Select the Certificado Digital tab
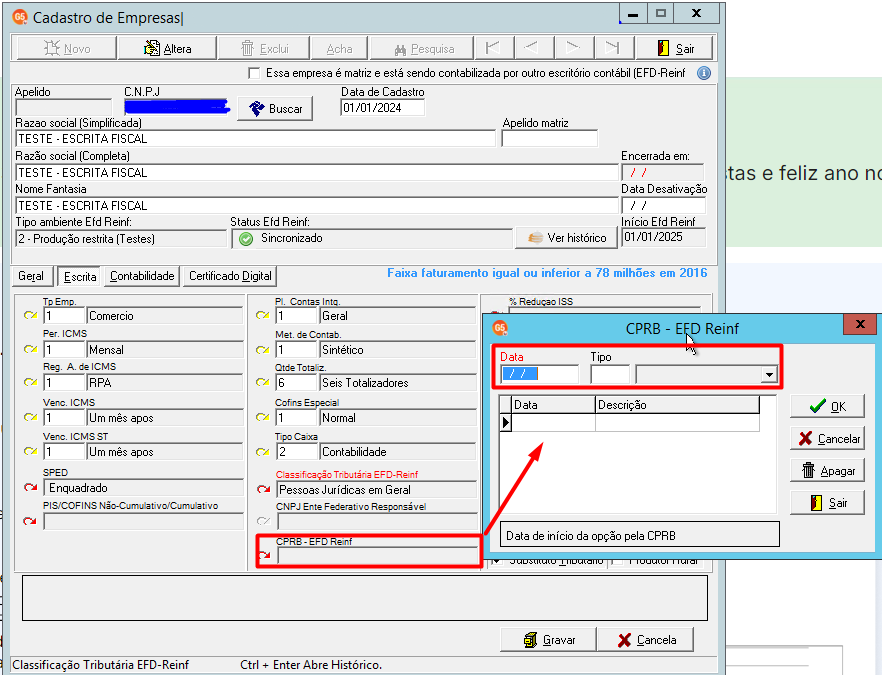 click(x=230, y=276)
